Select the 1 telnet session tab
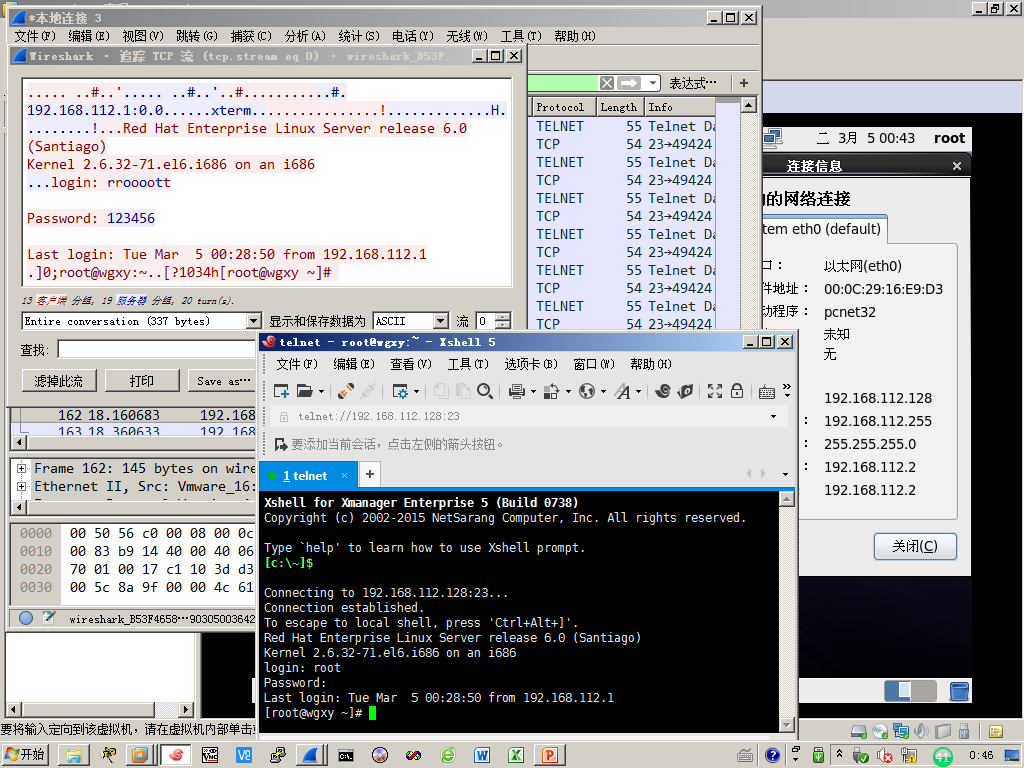This screenshot has height=768, width=1024. click(x=305, y=476)
